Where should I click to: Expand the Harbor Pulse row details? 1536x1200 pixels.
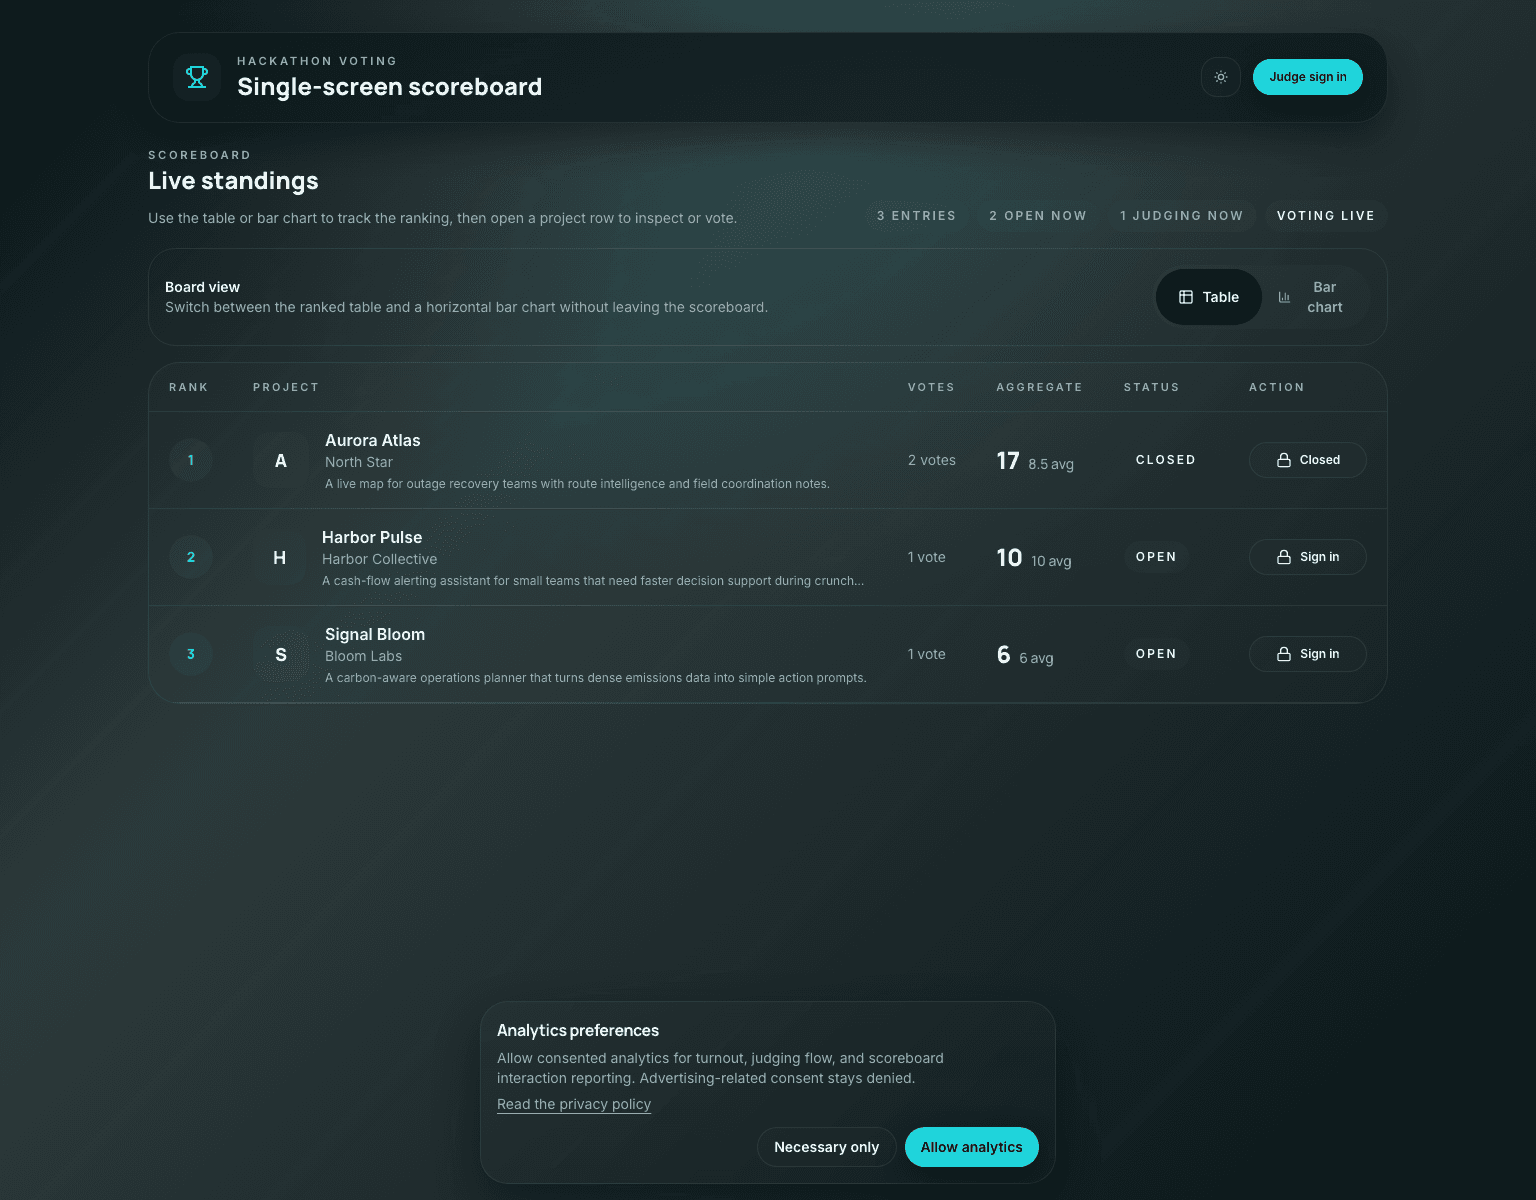pos(600,557)
